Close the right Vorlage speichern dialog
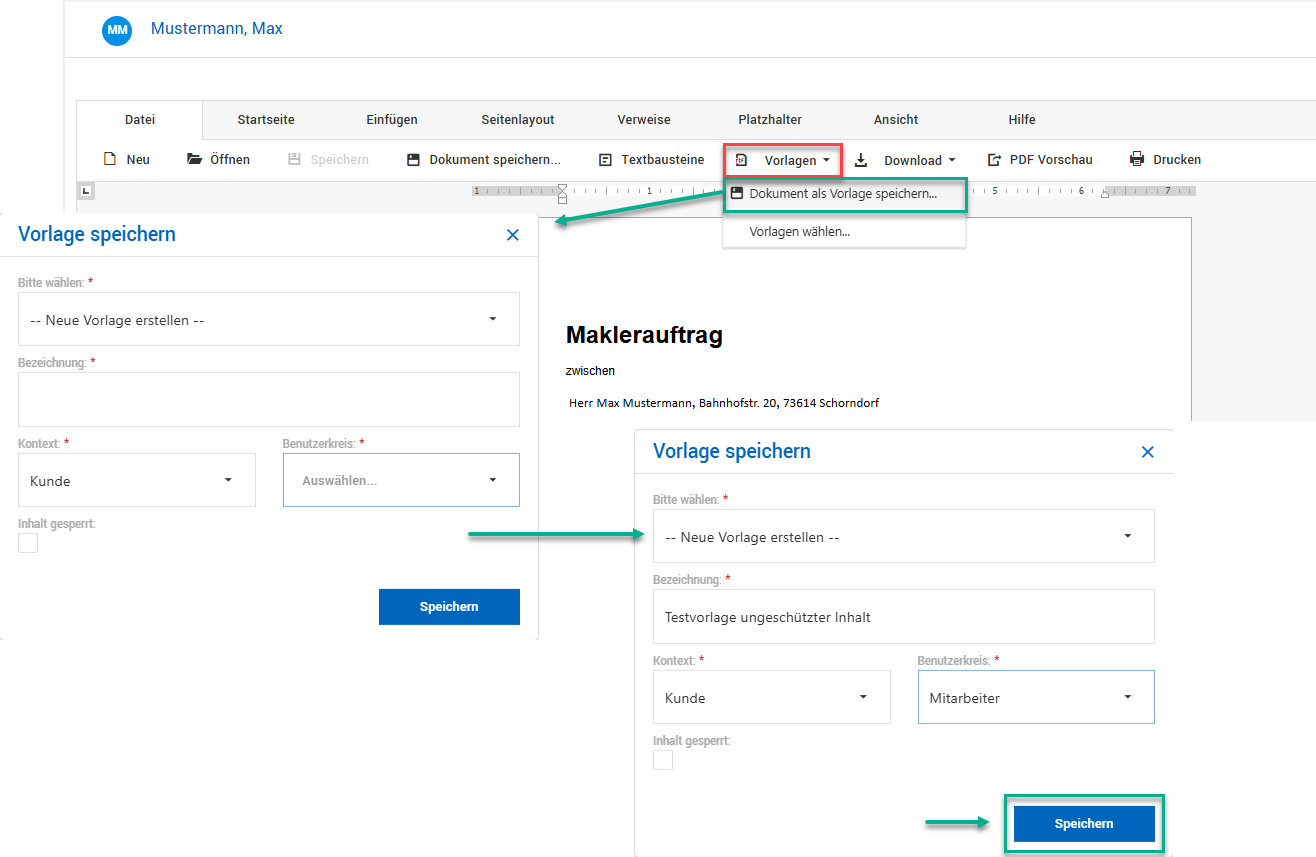The image size is (1316, 857). tap(1148, 452)
